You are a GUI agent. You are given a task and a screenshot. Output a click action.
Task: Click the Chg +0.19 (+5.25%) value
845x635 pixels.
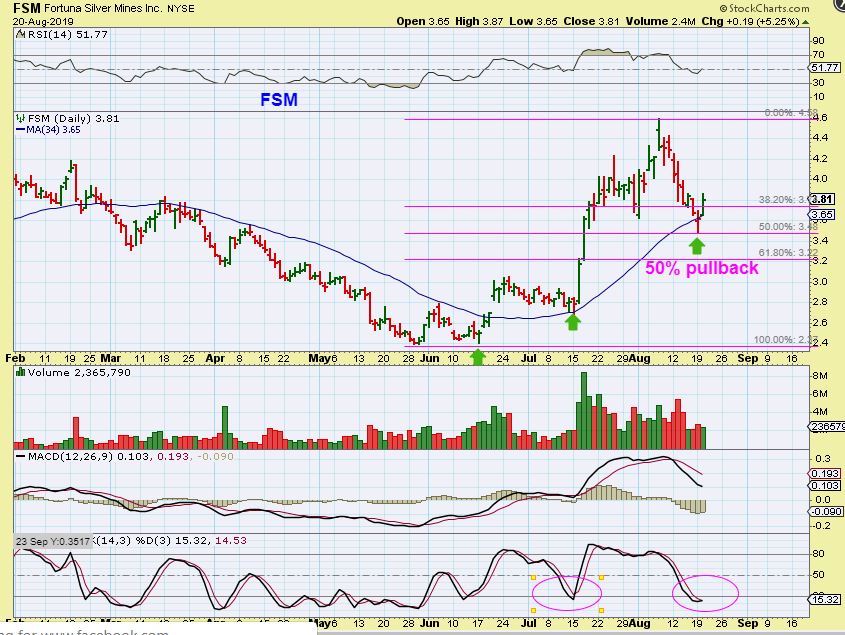(x=750, y=22)
